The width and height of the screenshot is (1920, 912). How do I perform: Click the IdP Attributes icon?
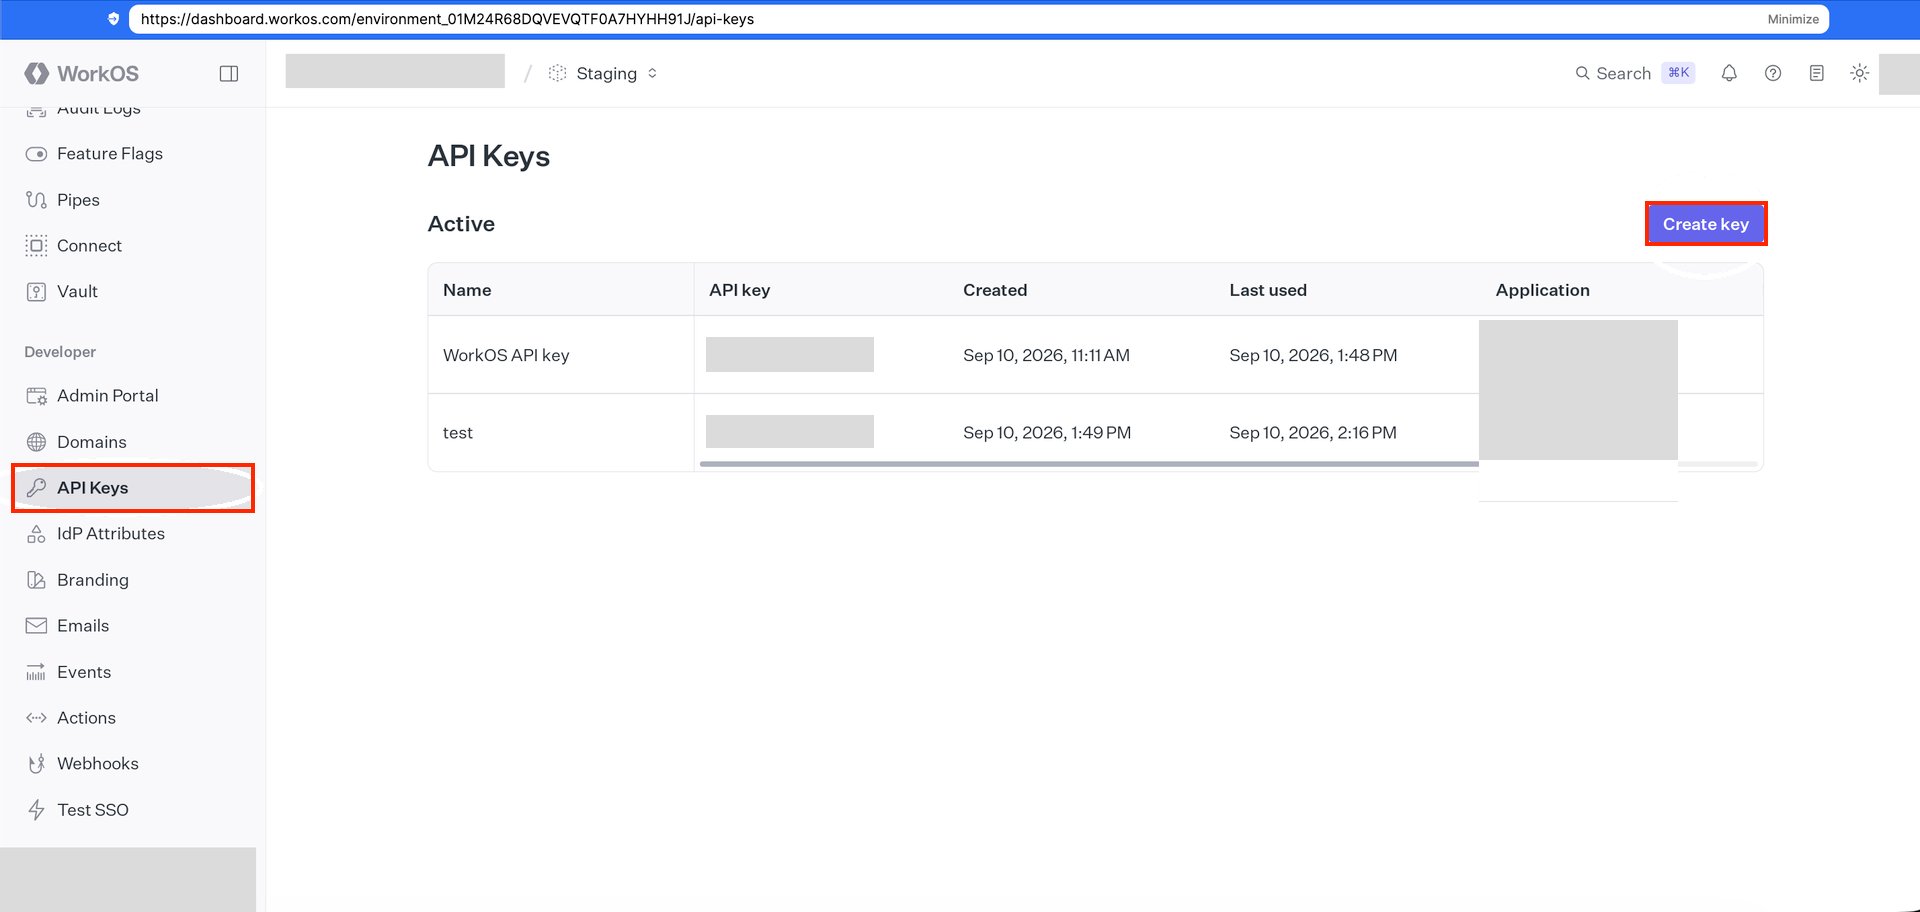(x=36, y=534)
